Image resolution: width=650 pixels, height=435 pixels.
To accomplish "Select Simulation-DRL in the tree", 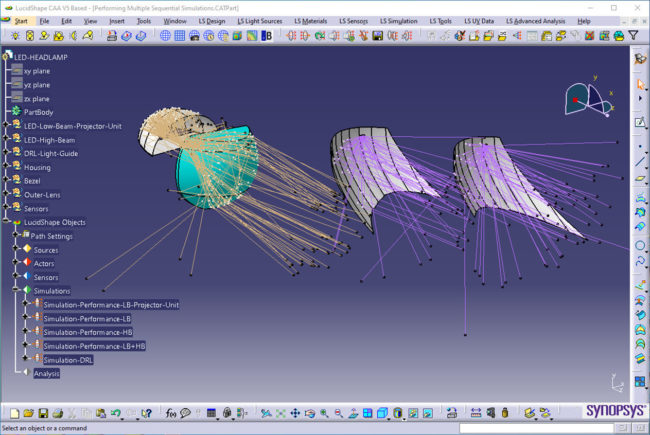I will click(x=68, y=359).
